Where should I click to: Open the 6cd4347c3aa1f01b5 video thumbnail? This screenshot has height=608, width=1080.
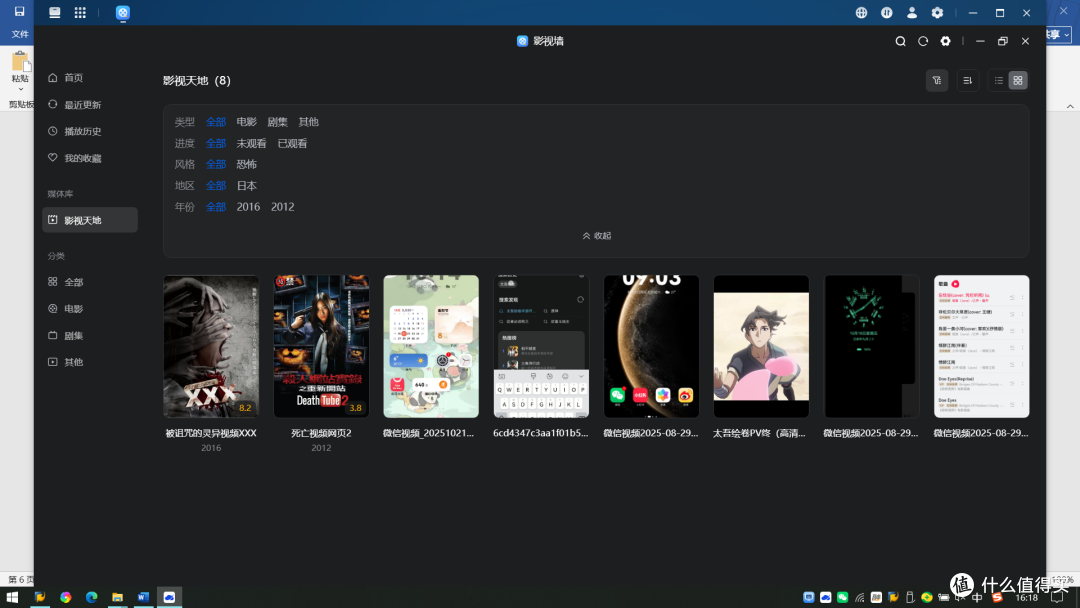[541, 346]
